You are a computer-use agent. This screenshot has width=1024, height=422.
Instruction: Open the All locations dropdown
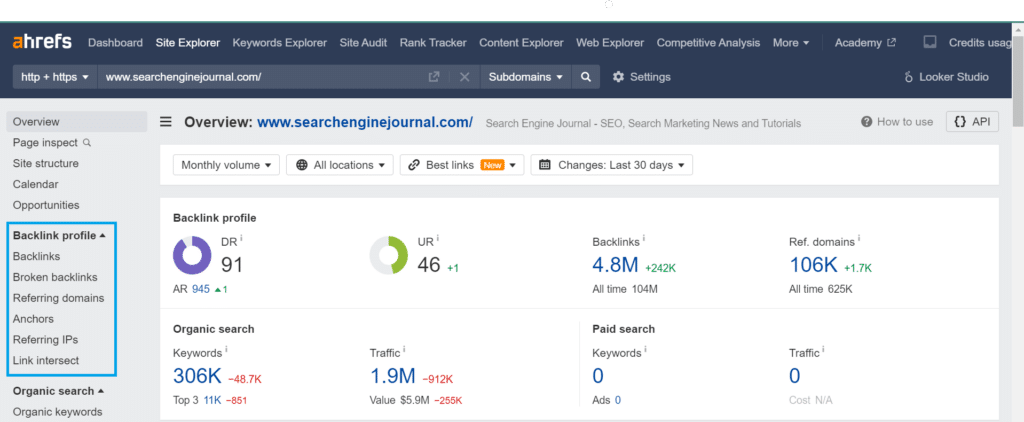click(x=340, y=165)
